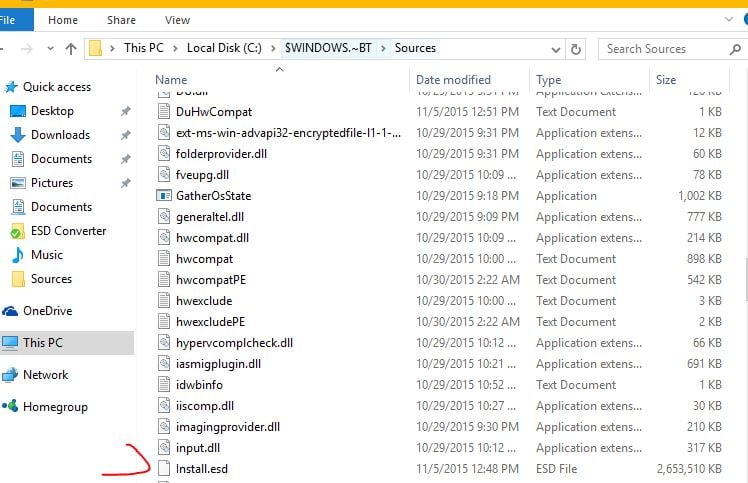Select Quick access in navigation pane
Image resolution: width=748 pixels, height=483 pixels.
click(57, 87)
